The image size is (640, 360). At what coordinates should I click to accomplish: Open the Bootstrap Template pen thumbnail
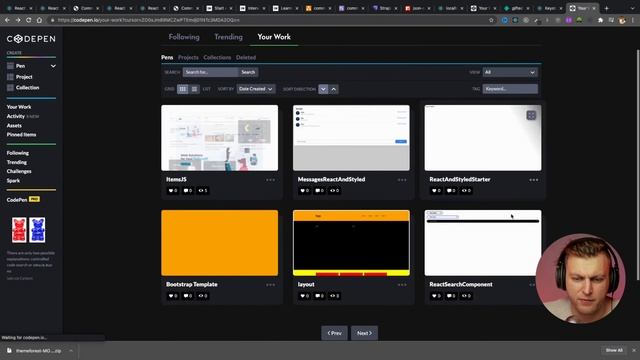point(220,243)
